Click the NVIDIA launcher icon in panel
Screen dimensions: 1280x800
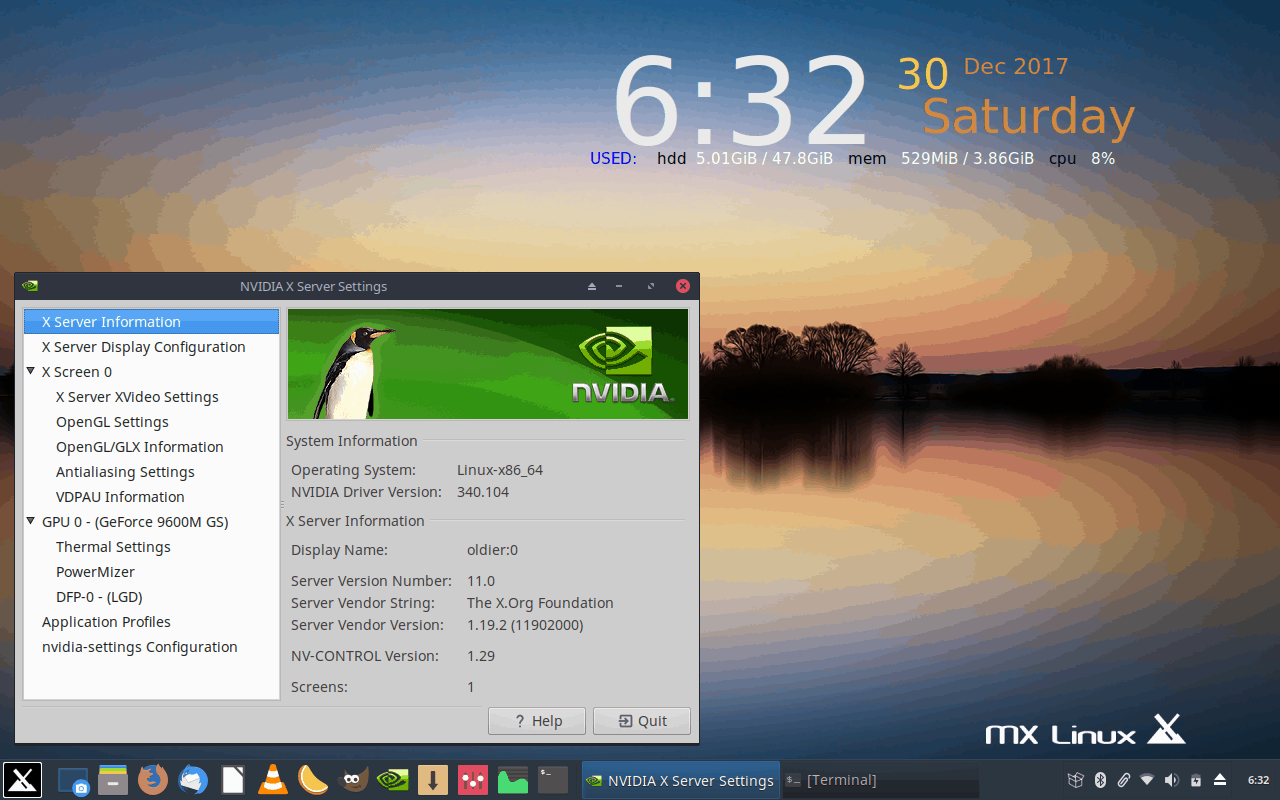(x=393, y=779)
